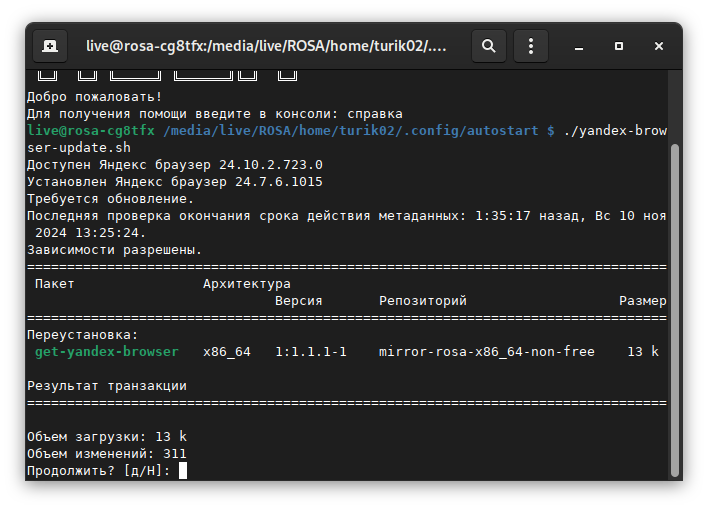
Task: Click the cursor after Продолжить prompt
Action: pyautogui.click(x=183, y=470)
